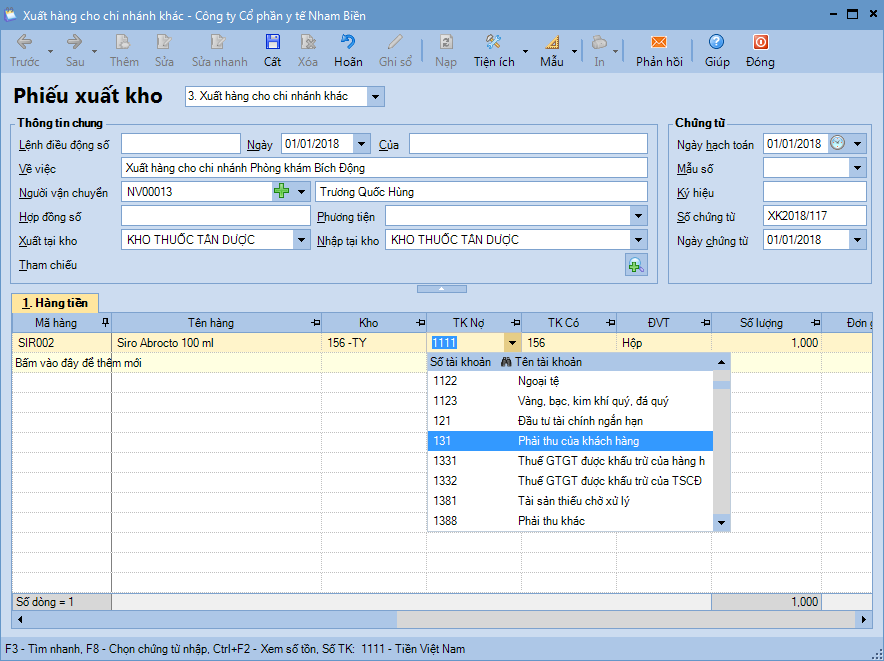Toggle the TK Nợ cell dropdown arrow

pos(512,343)
